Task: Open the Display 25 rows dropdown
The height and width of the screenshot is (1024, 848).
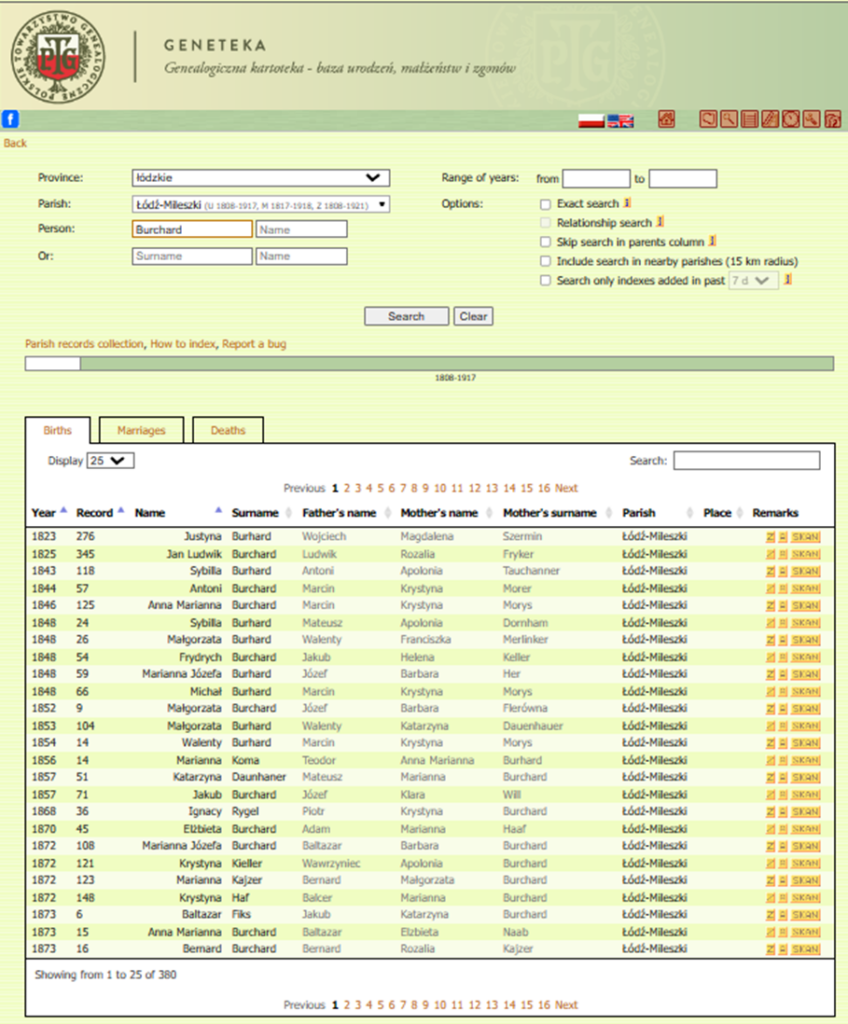Action: (x=110, y=461)
